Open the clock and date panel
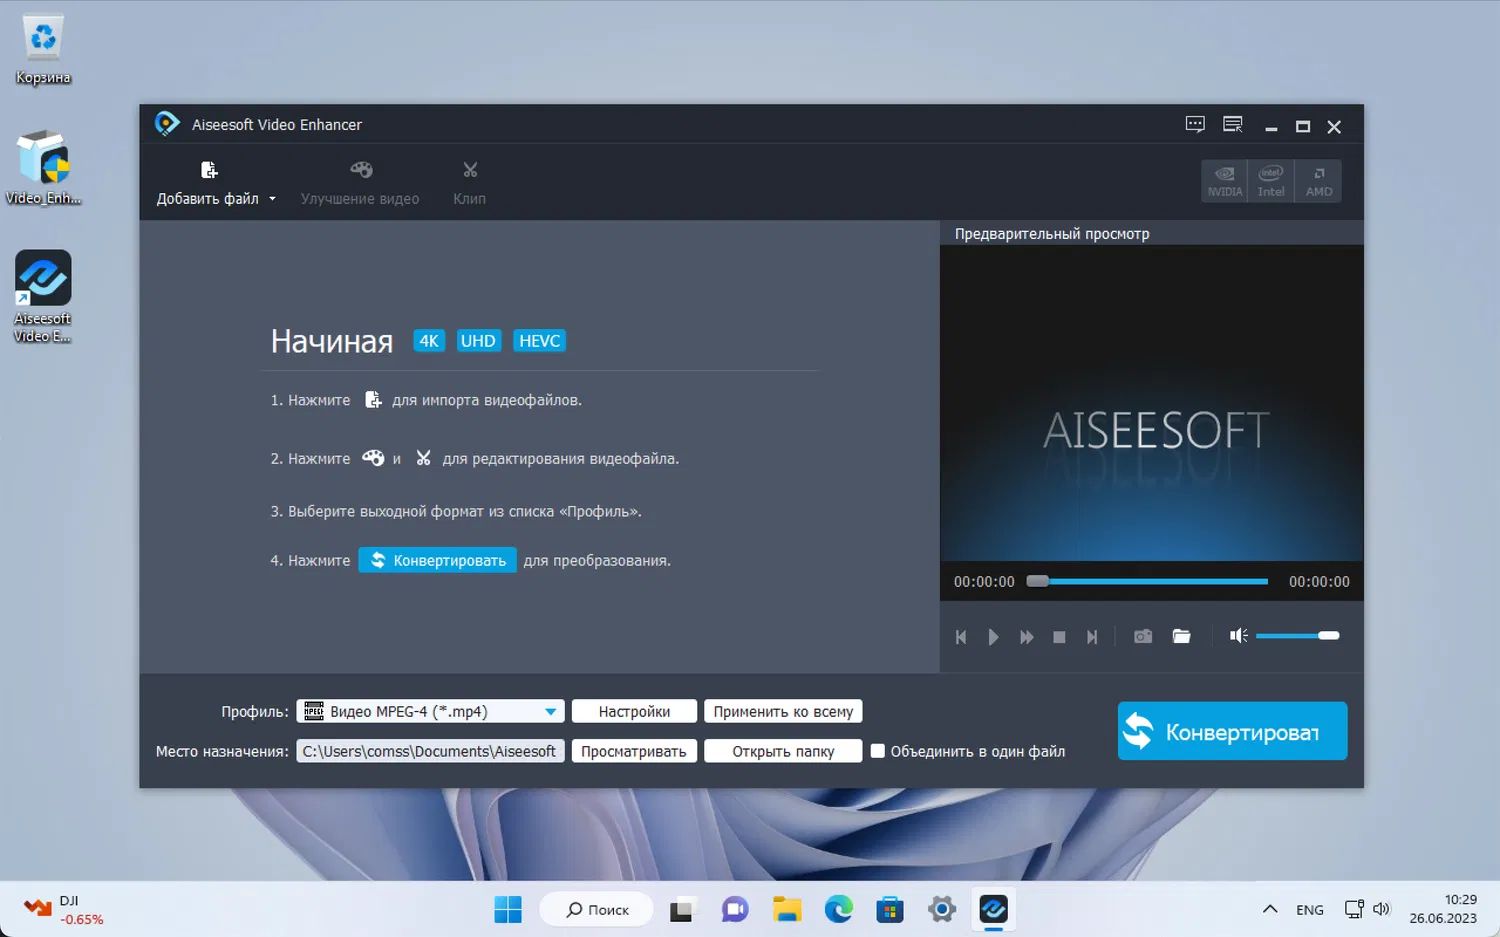 point(1443,909)
